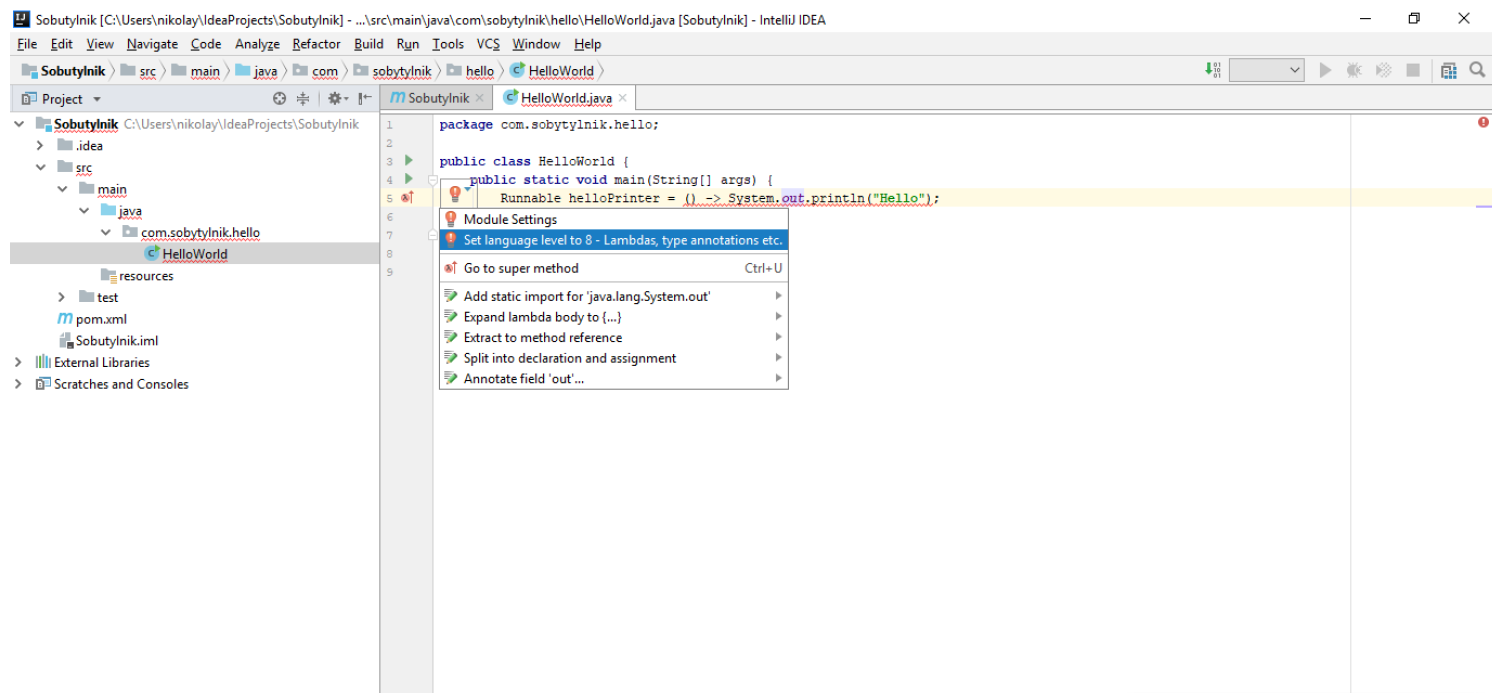Viewport: 1494px width, 693px height.
Task: Click the java breadcrumb in navigation bar
Action: (256, 71)
